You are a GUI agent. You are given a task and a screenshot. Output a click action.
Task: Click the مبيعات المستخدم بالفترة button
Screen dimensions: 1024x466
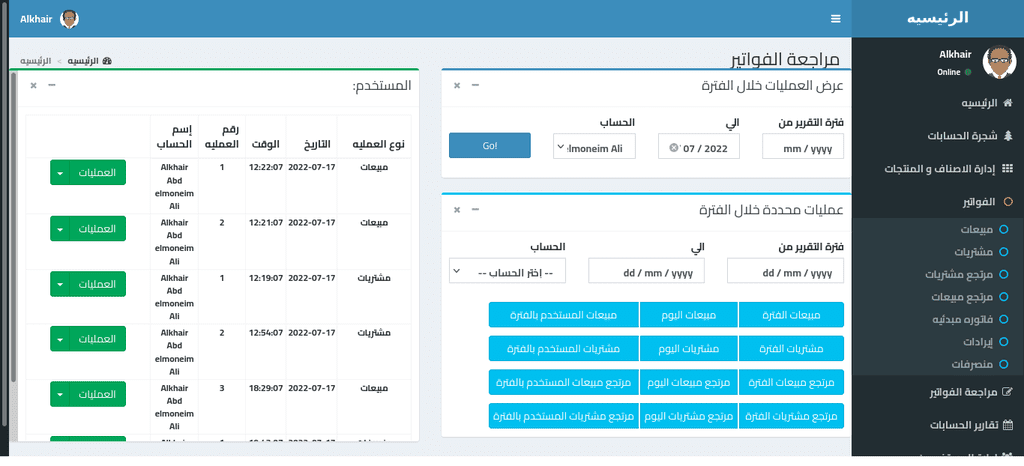(564, 315)
